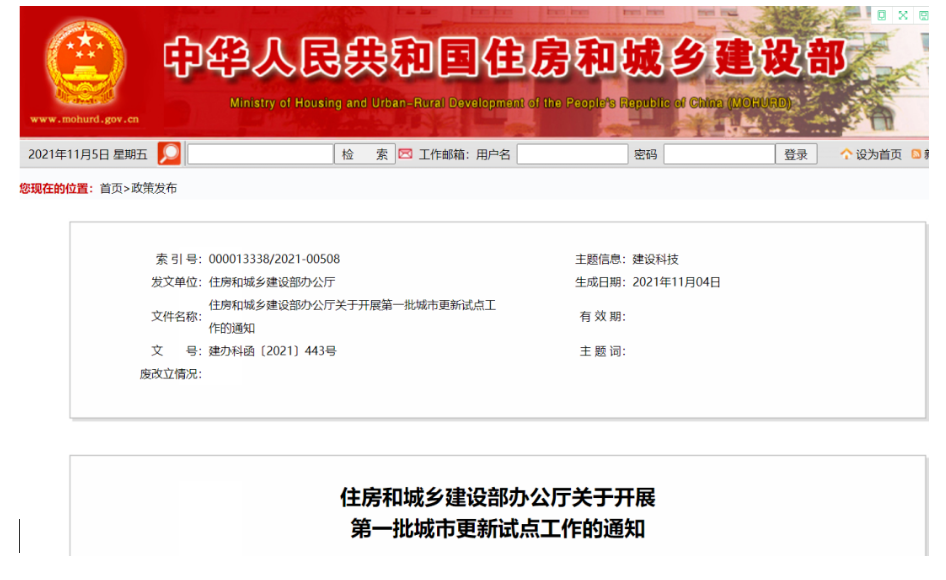Click the green save icon at top right

924,15
